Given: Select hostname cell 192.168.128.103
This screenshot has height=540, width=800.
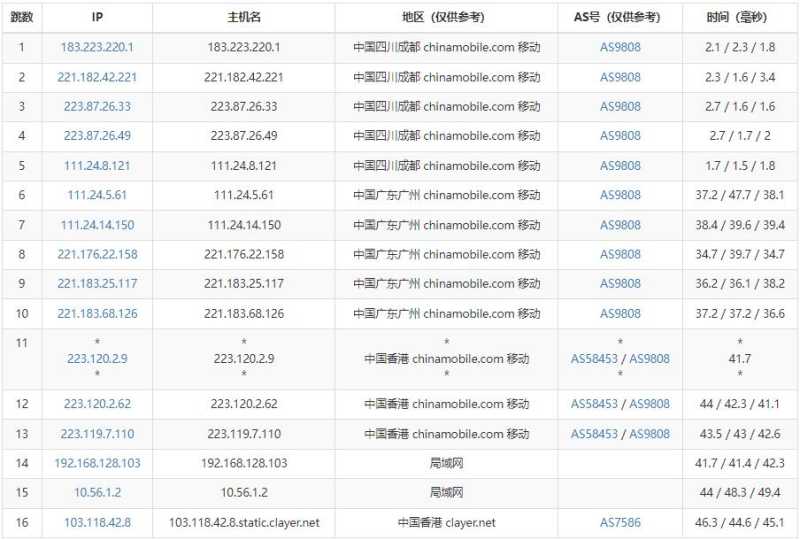Looking at the screenshot, I should coord(244,463).
